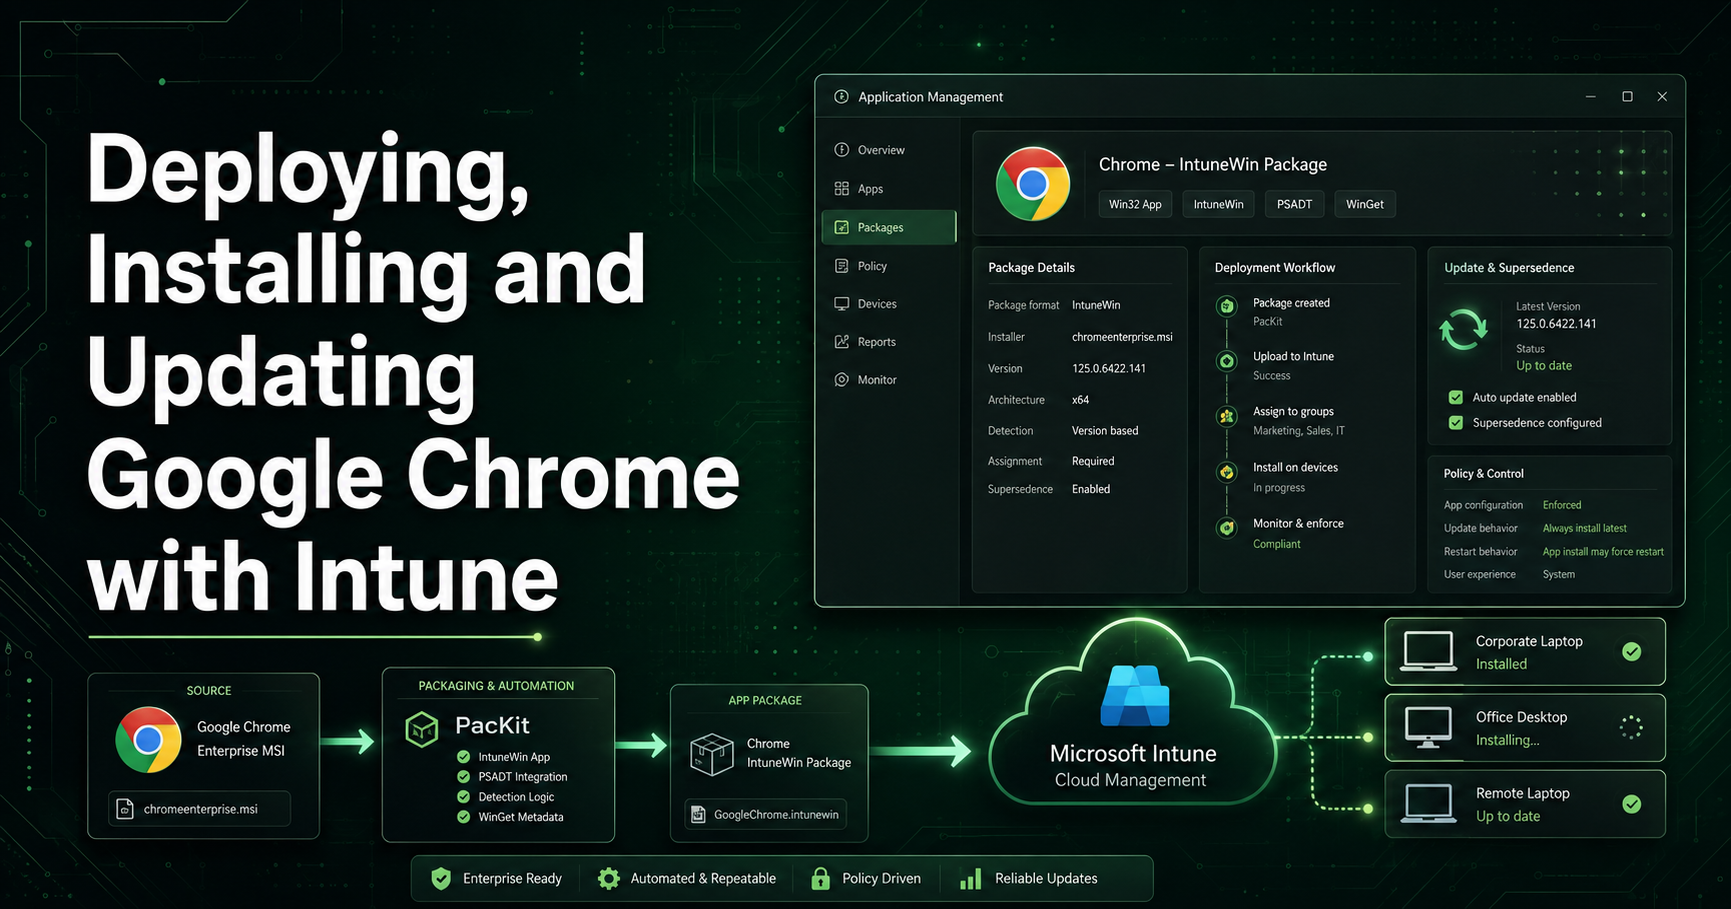Click the green sync arrows update icon
The image size is (1731, 909).
point(1463,329)
